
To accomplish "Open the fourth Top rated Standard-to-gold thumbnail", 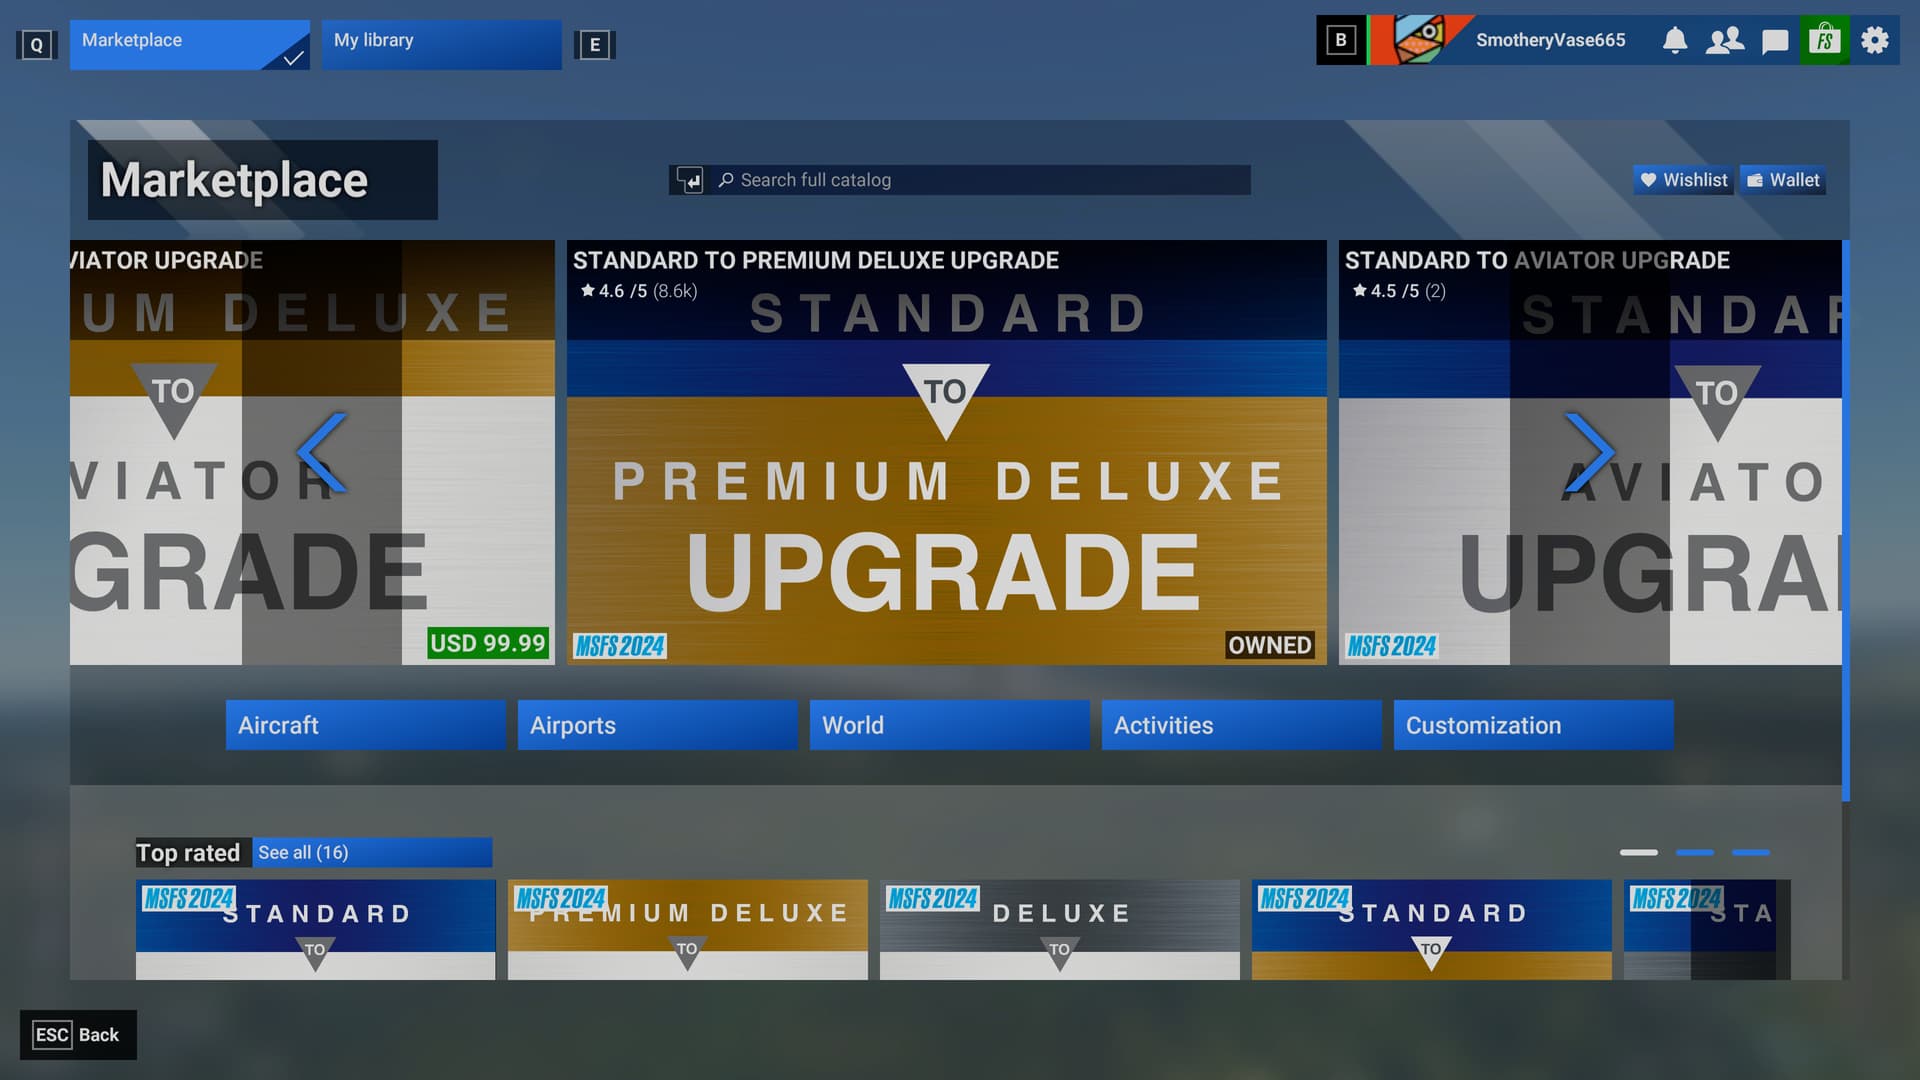I will tap(1432, 930).
